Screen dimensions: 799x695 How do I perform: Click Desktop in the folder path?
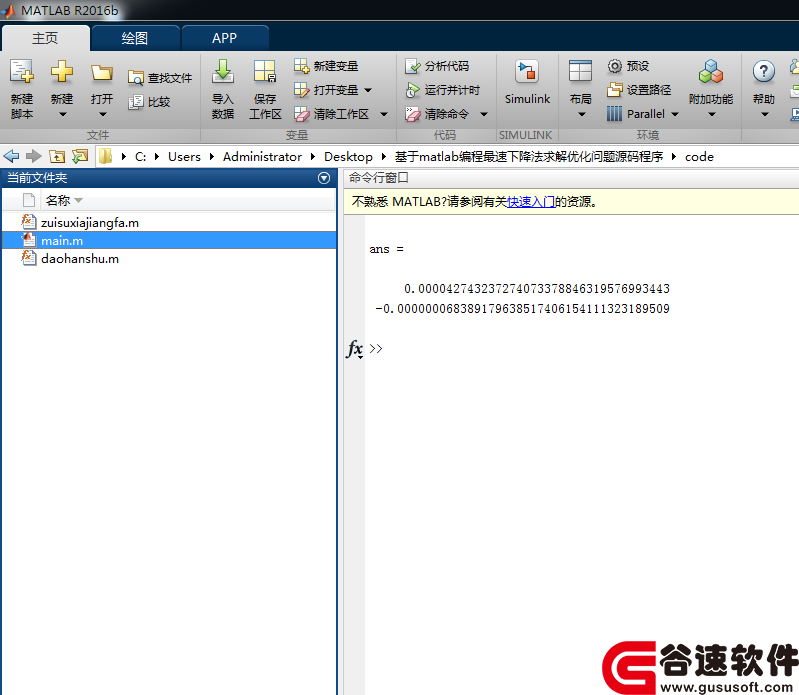pyautogui.click(x=348, y=156)
